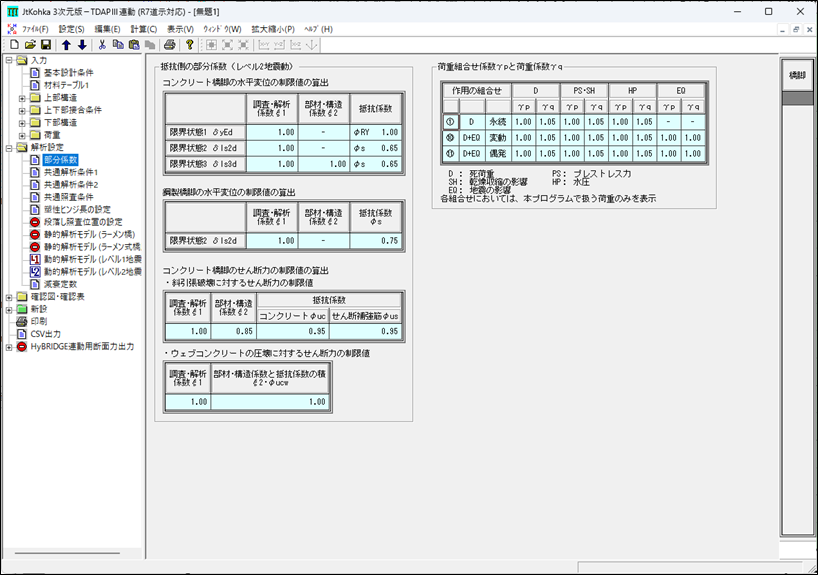Viewport: 818px width, 575px height.
Task: Click the printer icon in toolbar
Action: pos(169,45)
